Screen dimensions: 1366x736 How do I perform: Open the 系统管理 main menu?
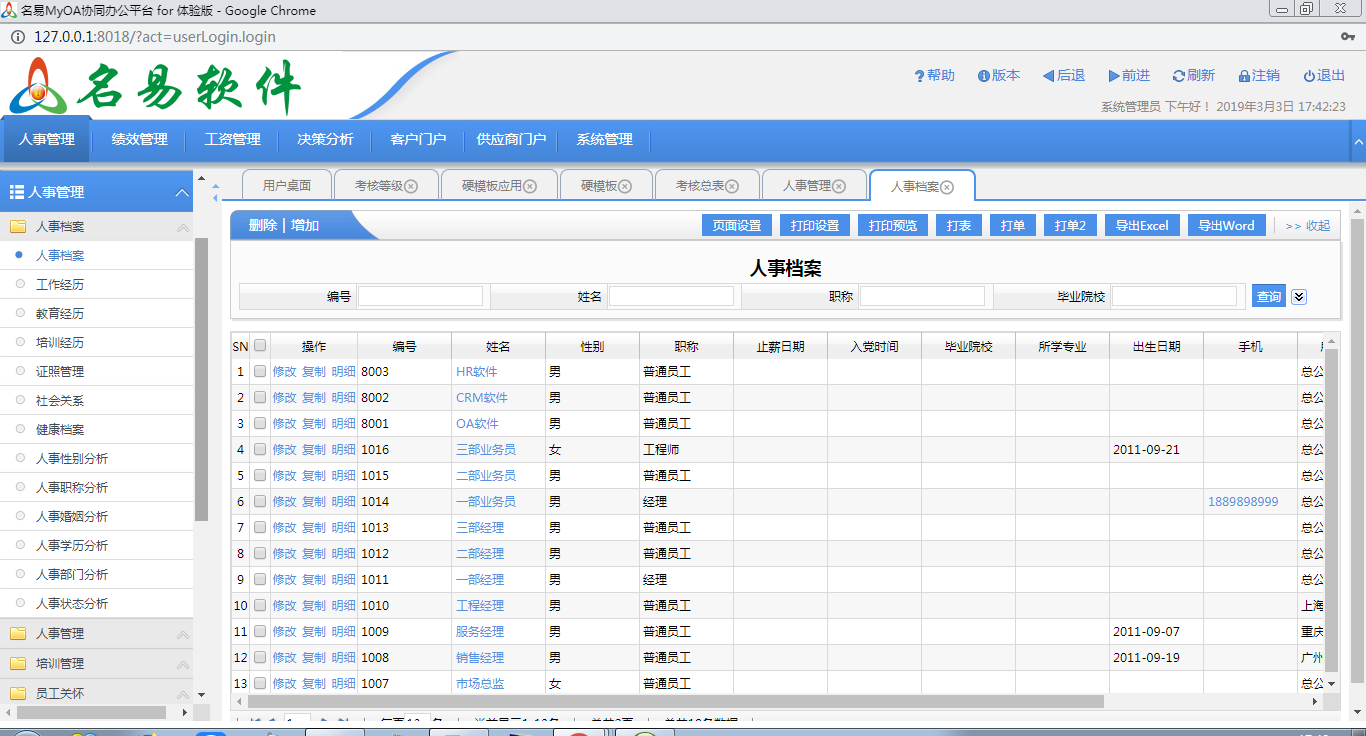[605, 140]
